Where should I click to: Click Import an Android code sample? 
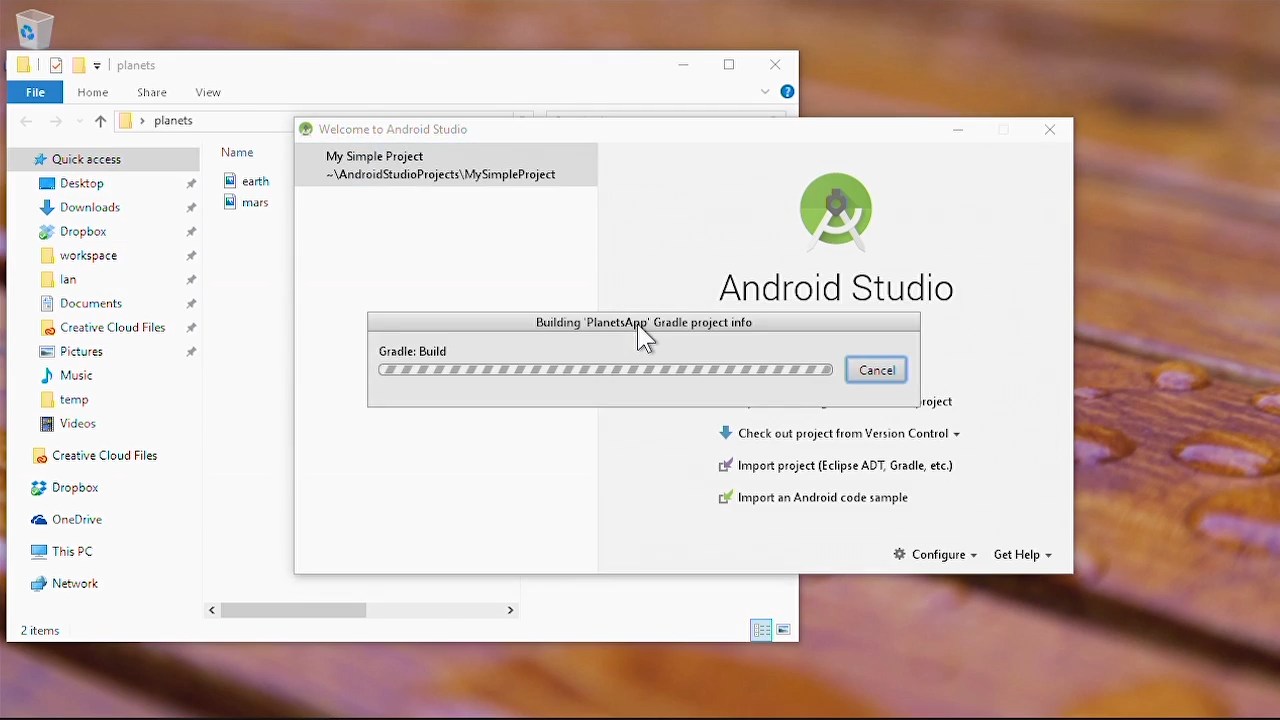823,497
